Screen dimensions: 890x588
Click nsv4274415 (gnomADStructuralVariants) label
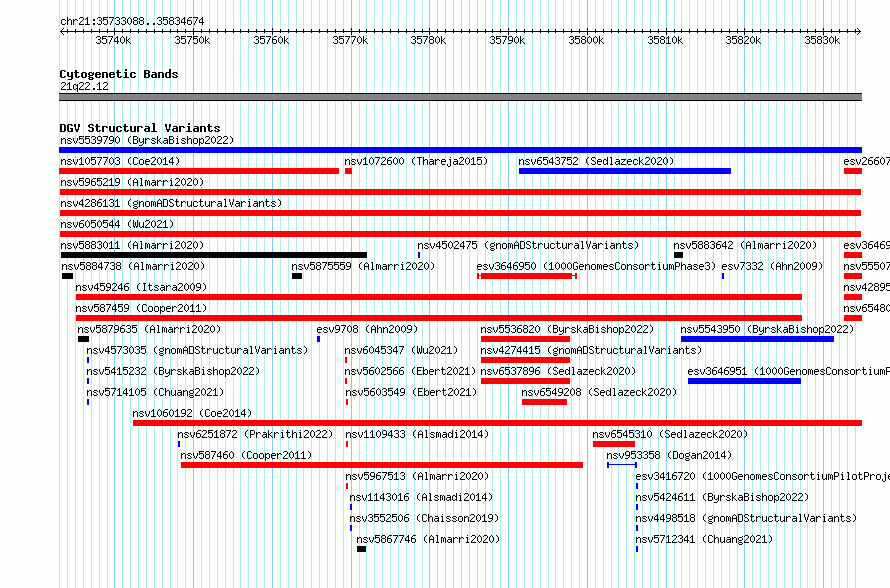(591, 350)
